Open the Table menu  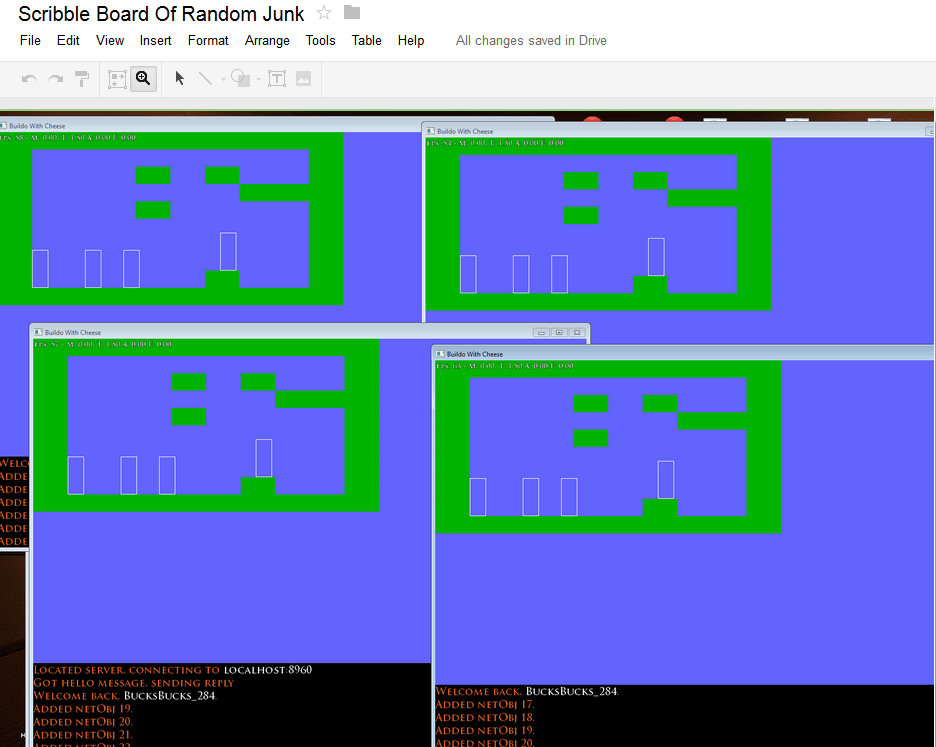point(366,40)
